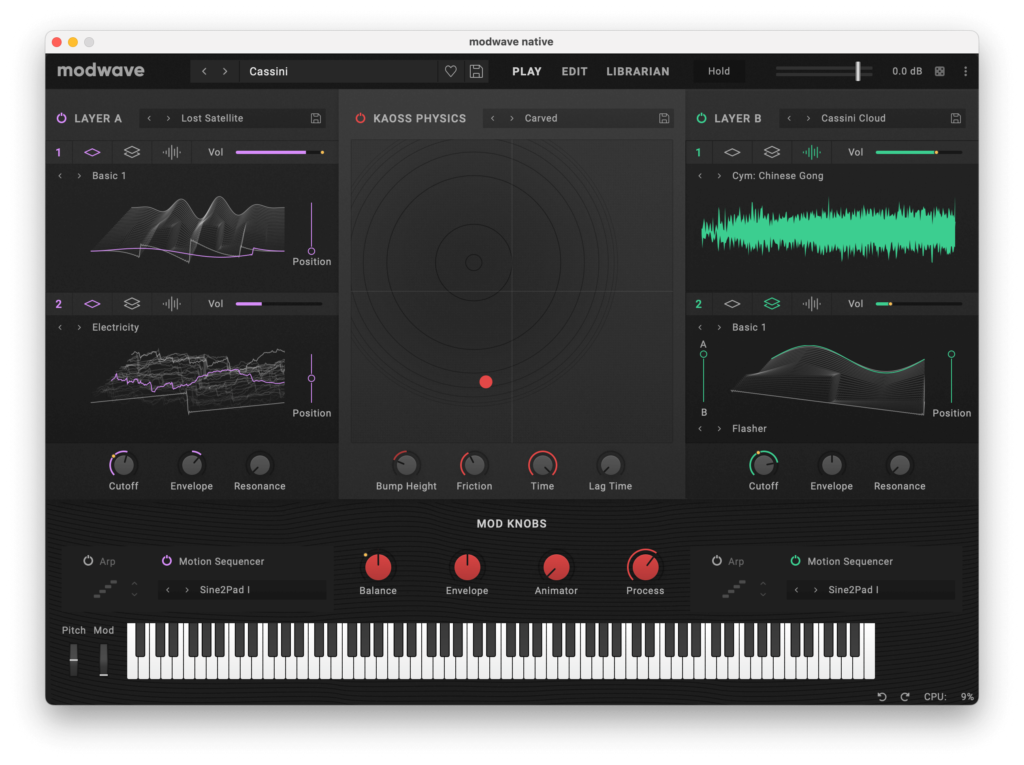Viewport: 1024px width, 765px height.
Task: Click the undo arrow in status bar
Action: coord(882,697)
